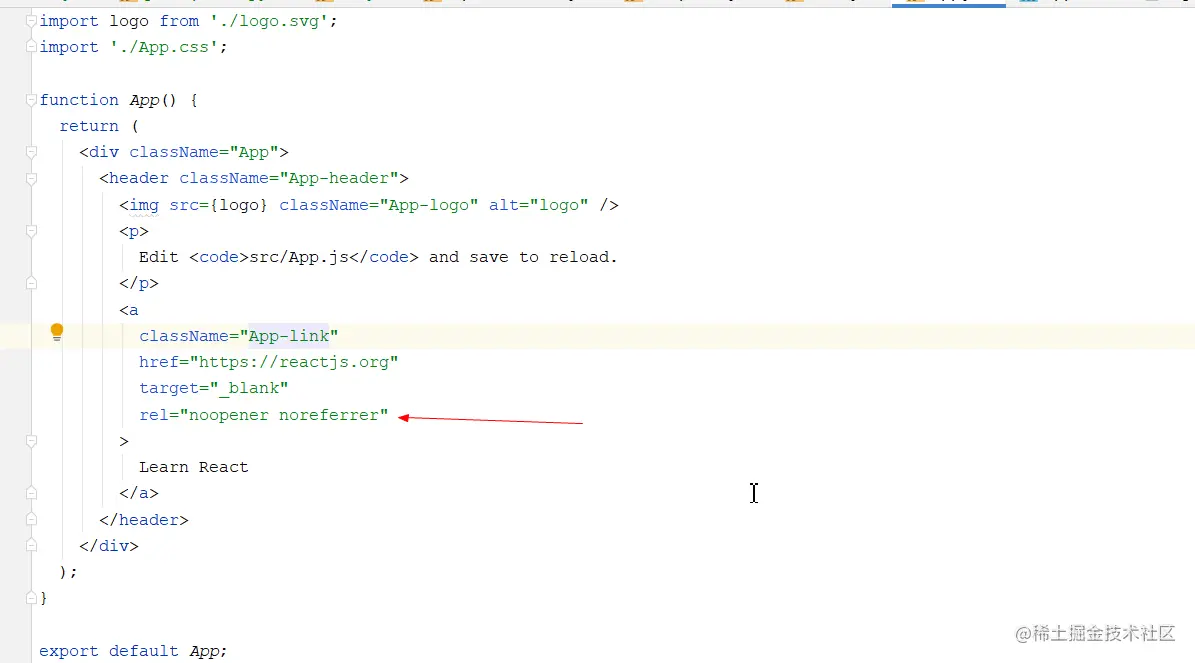
Task: Collapse the function App() fold marker
Action: click(31, 100)
